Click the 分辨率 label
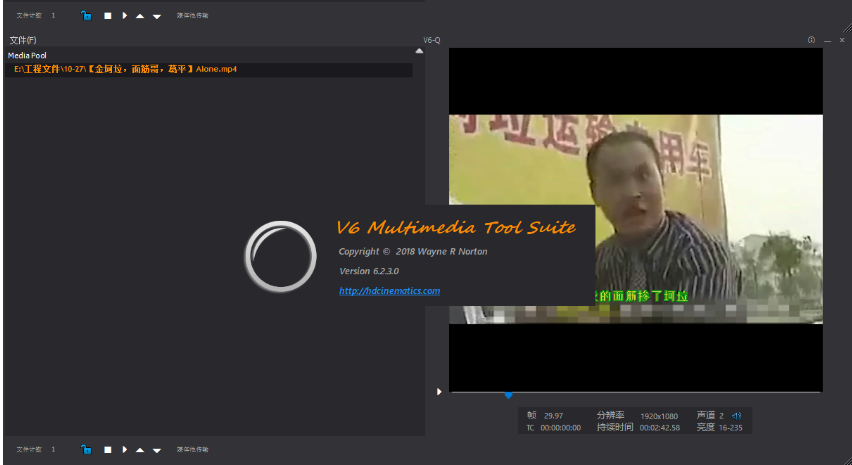The height and width of the screenshot is (465, 852). click(611, 416)
